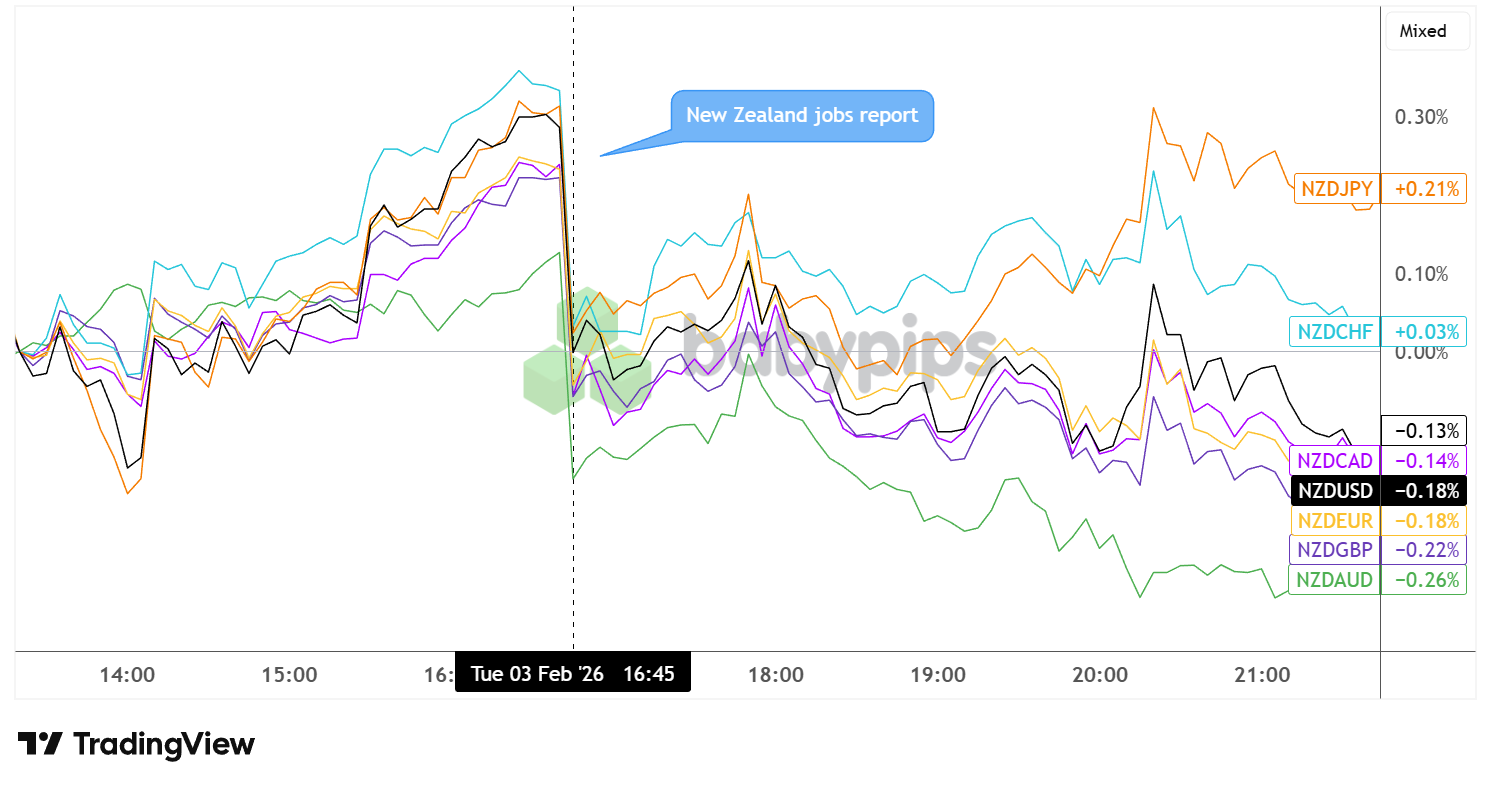Image resolution: width=1491 pixels, height=789 pixels.
Task: Click the +0.03% NZDCHF value tag
Action: [x=1424, y=331]
